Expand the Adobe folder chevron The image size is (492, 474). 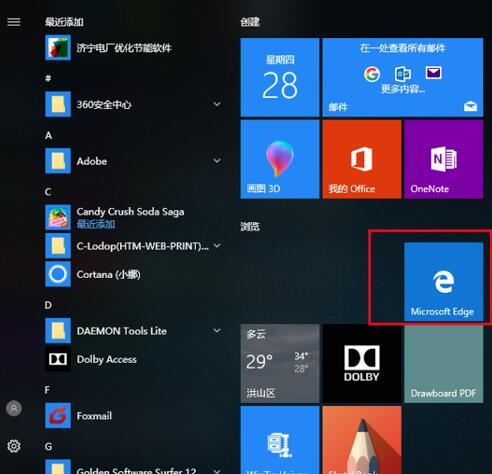(217, 161)
